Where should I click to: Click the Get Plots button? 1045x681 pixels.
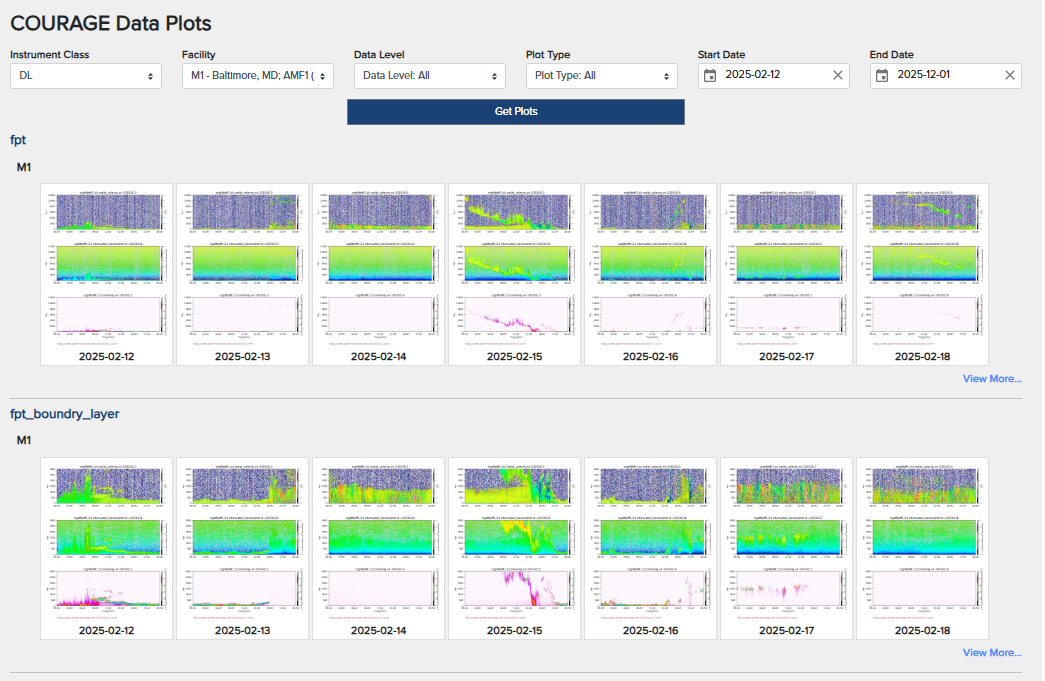pyautogui.click(x=516, y=112)
